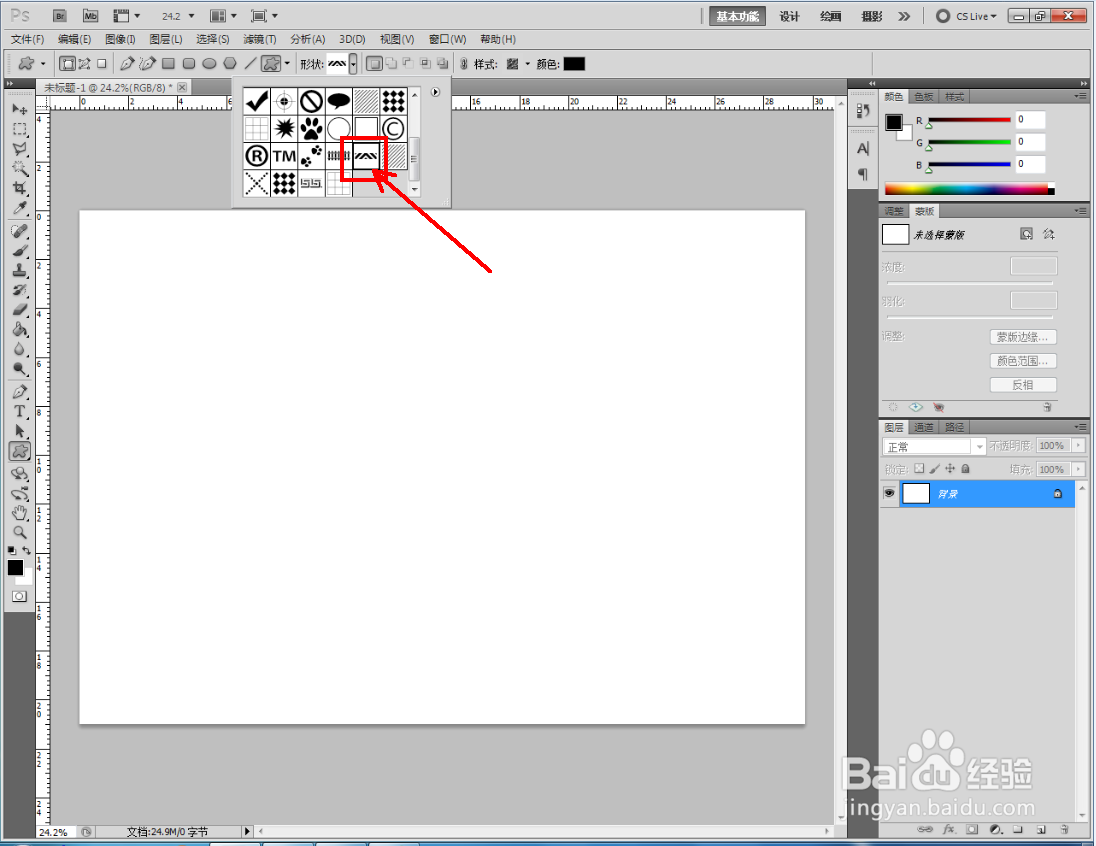Open the 图像(I) menu
Screen dimensions: 1096x846
(x=120, y=39)
